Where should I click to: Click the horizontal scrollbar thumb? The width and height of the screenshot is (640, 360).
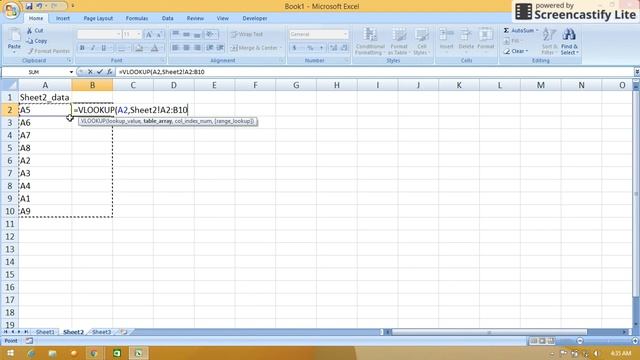489,332
